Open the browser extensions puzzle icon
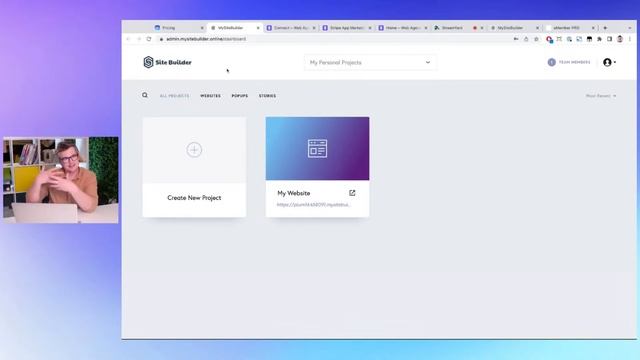The image size is (640, 360). click(x=599, y=39)
